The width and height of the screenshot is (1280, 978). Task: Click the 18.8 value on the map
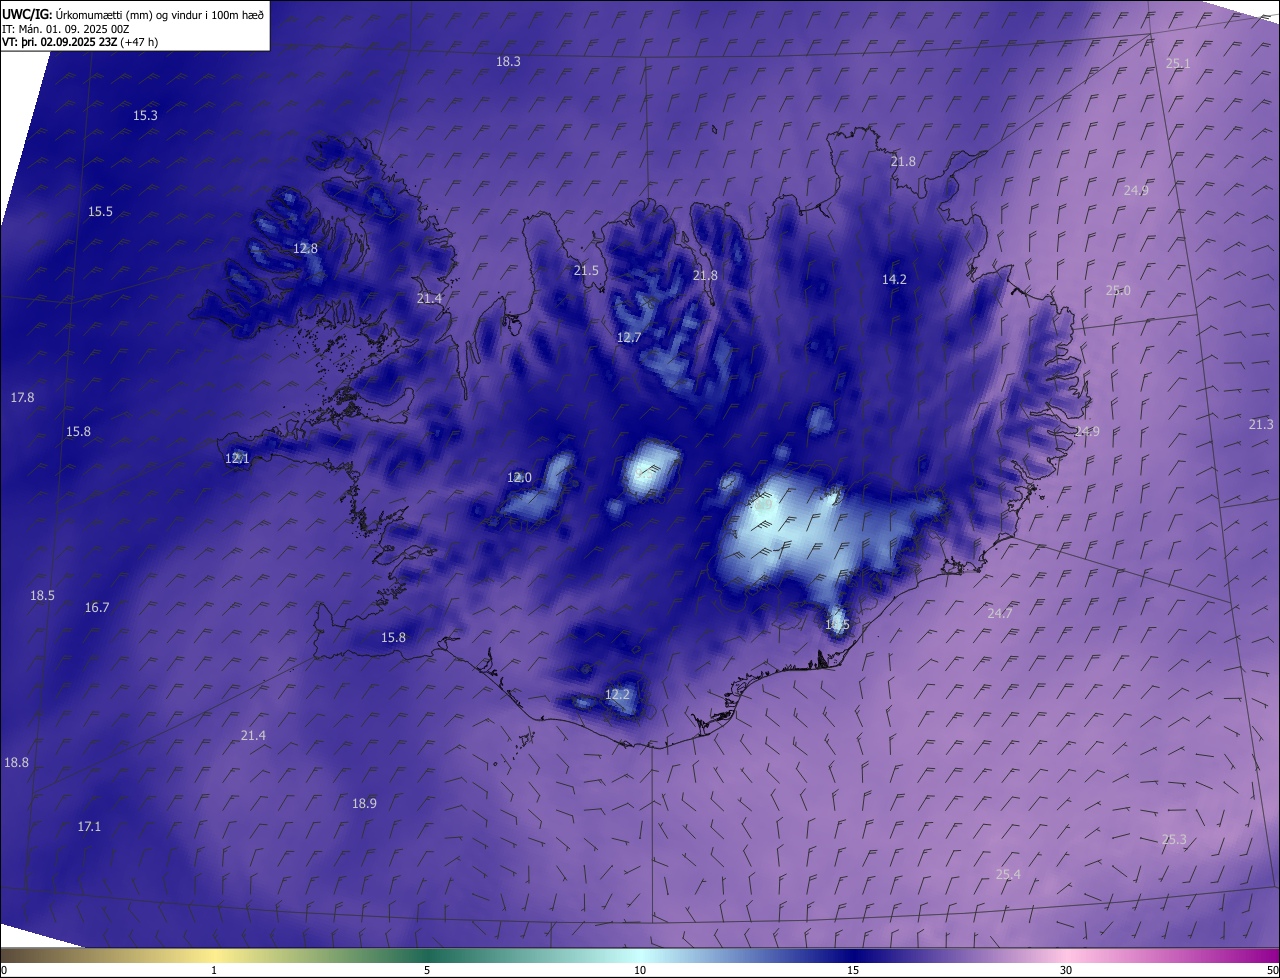tap(16, 762)
